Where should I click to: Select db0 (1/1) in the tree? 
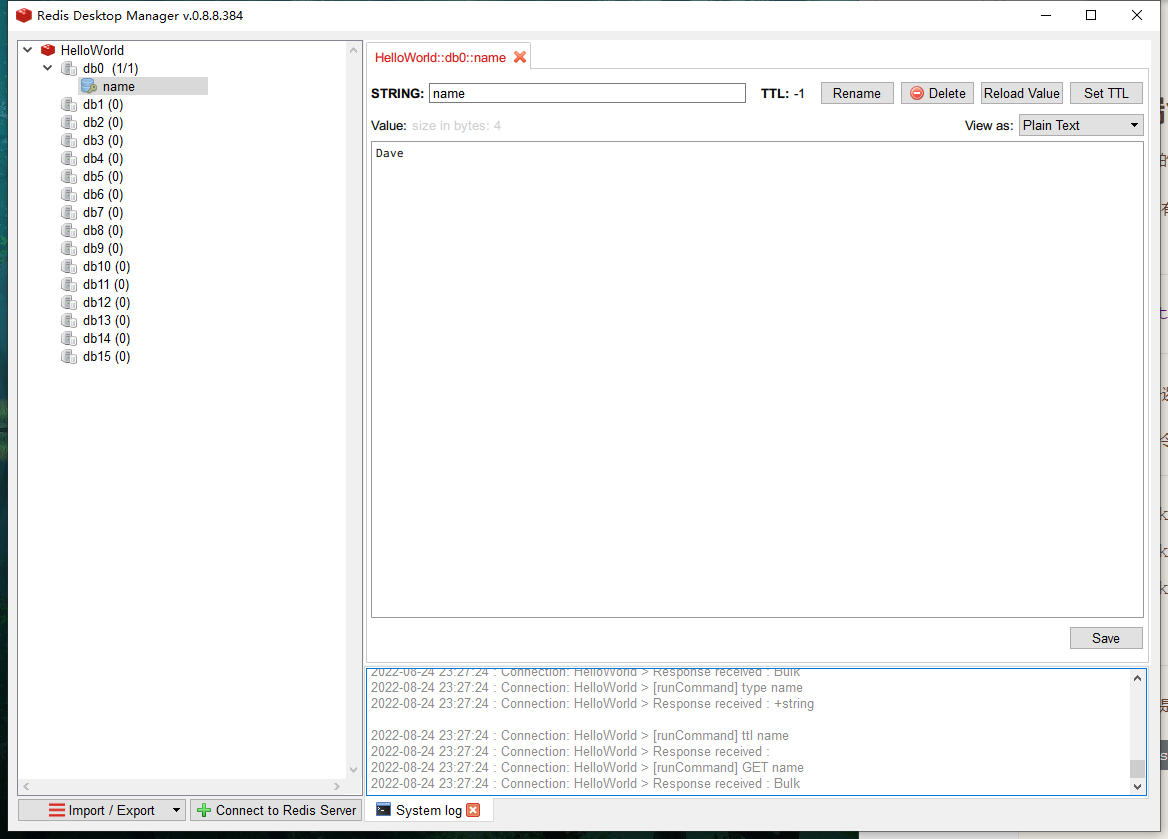(110, 69)
